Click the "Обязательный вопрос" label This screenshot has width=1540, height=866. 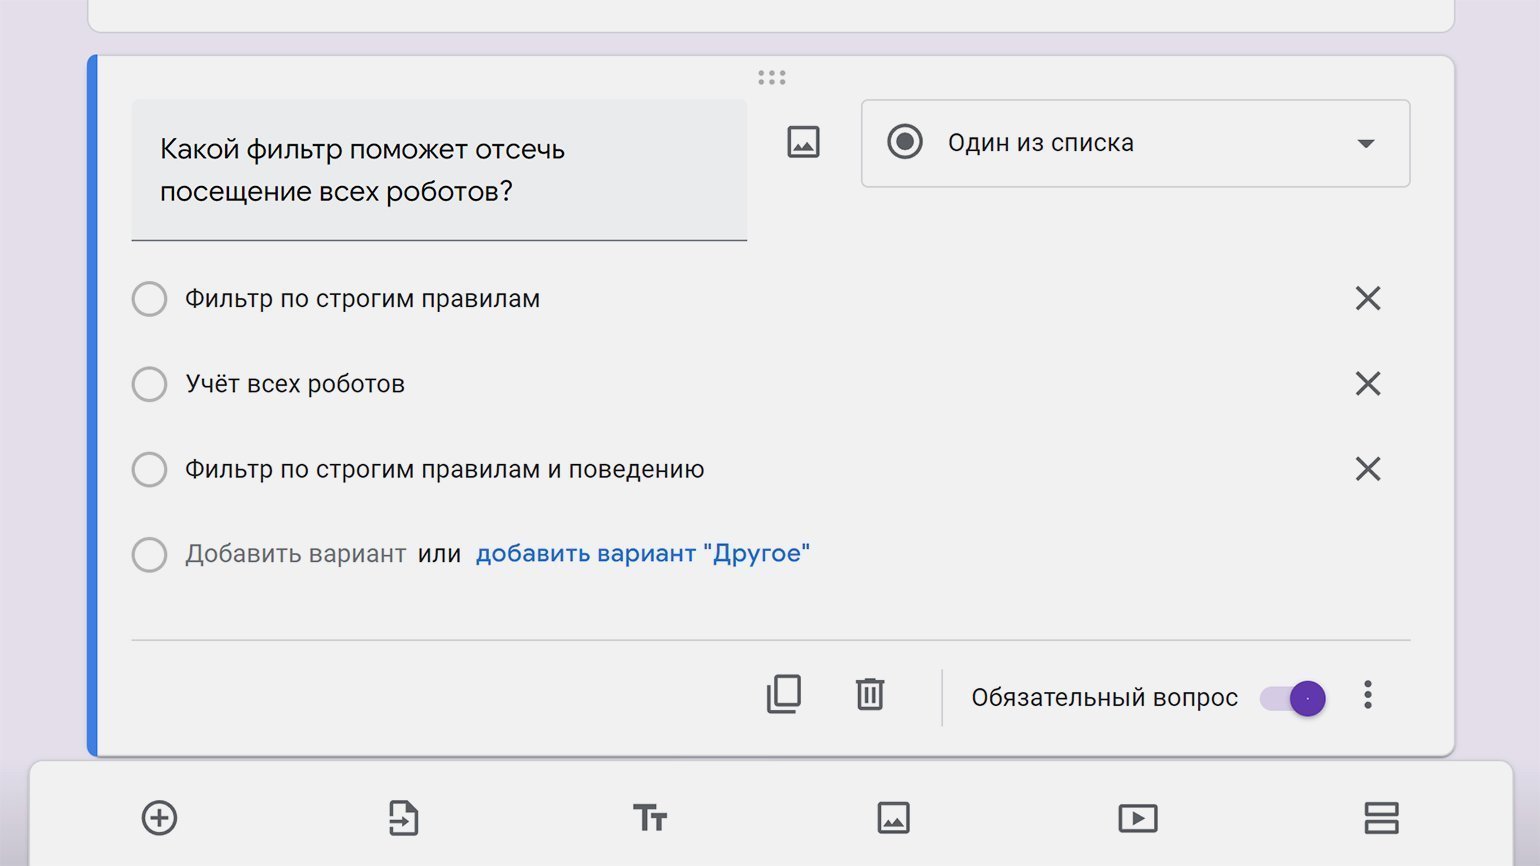coord(1105,698)
